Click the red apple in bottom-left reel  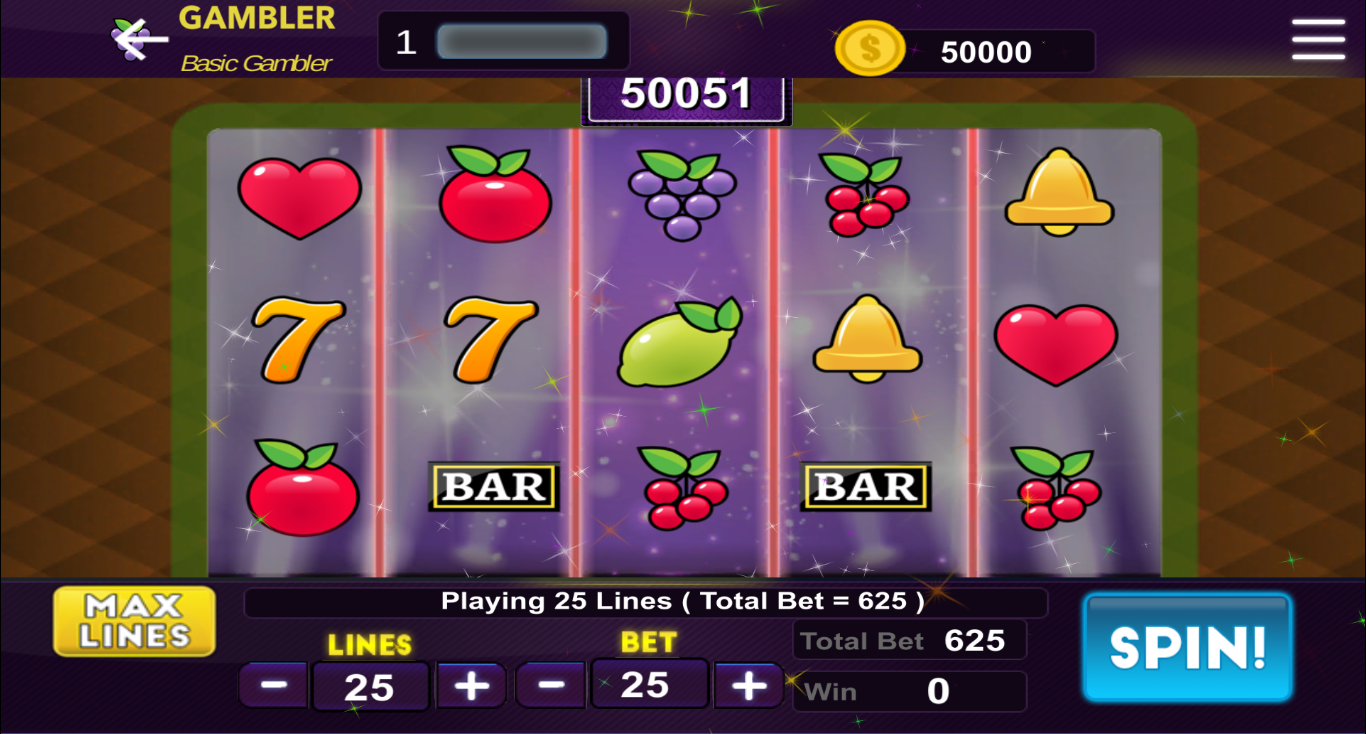[x=303, y=488]
